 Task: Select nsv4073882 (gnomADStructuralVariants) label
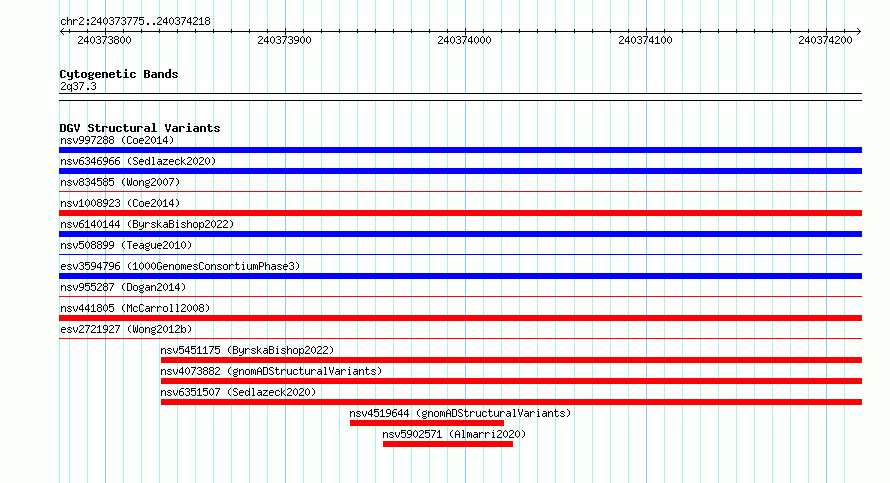click(x=271, y=371)
